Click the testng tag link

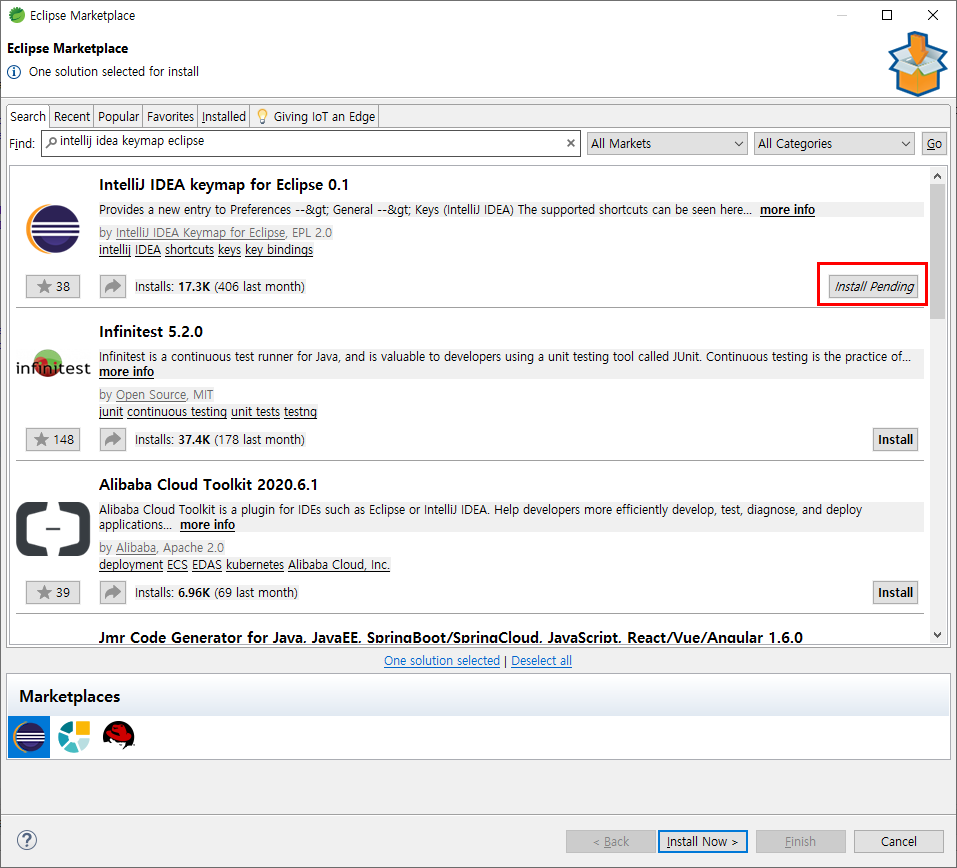tap(300, 412)
